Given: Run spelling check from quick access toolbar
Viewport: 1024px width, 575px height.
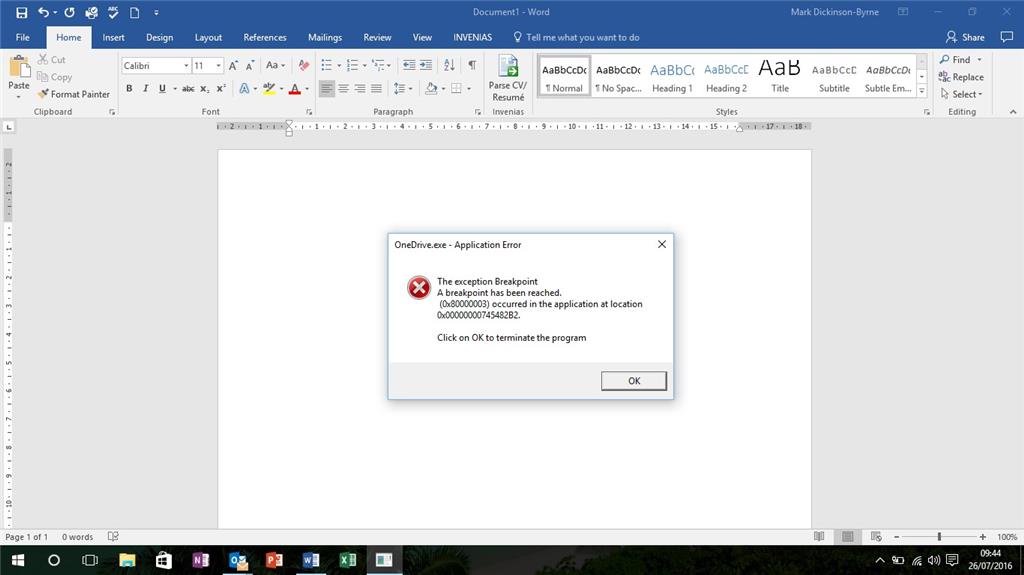Looking at the screenshot, I should 113,12.
